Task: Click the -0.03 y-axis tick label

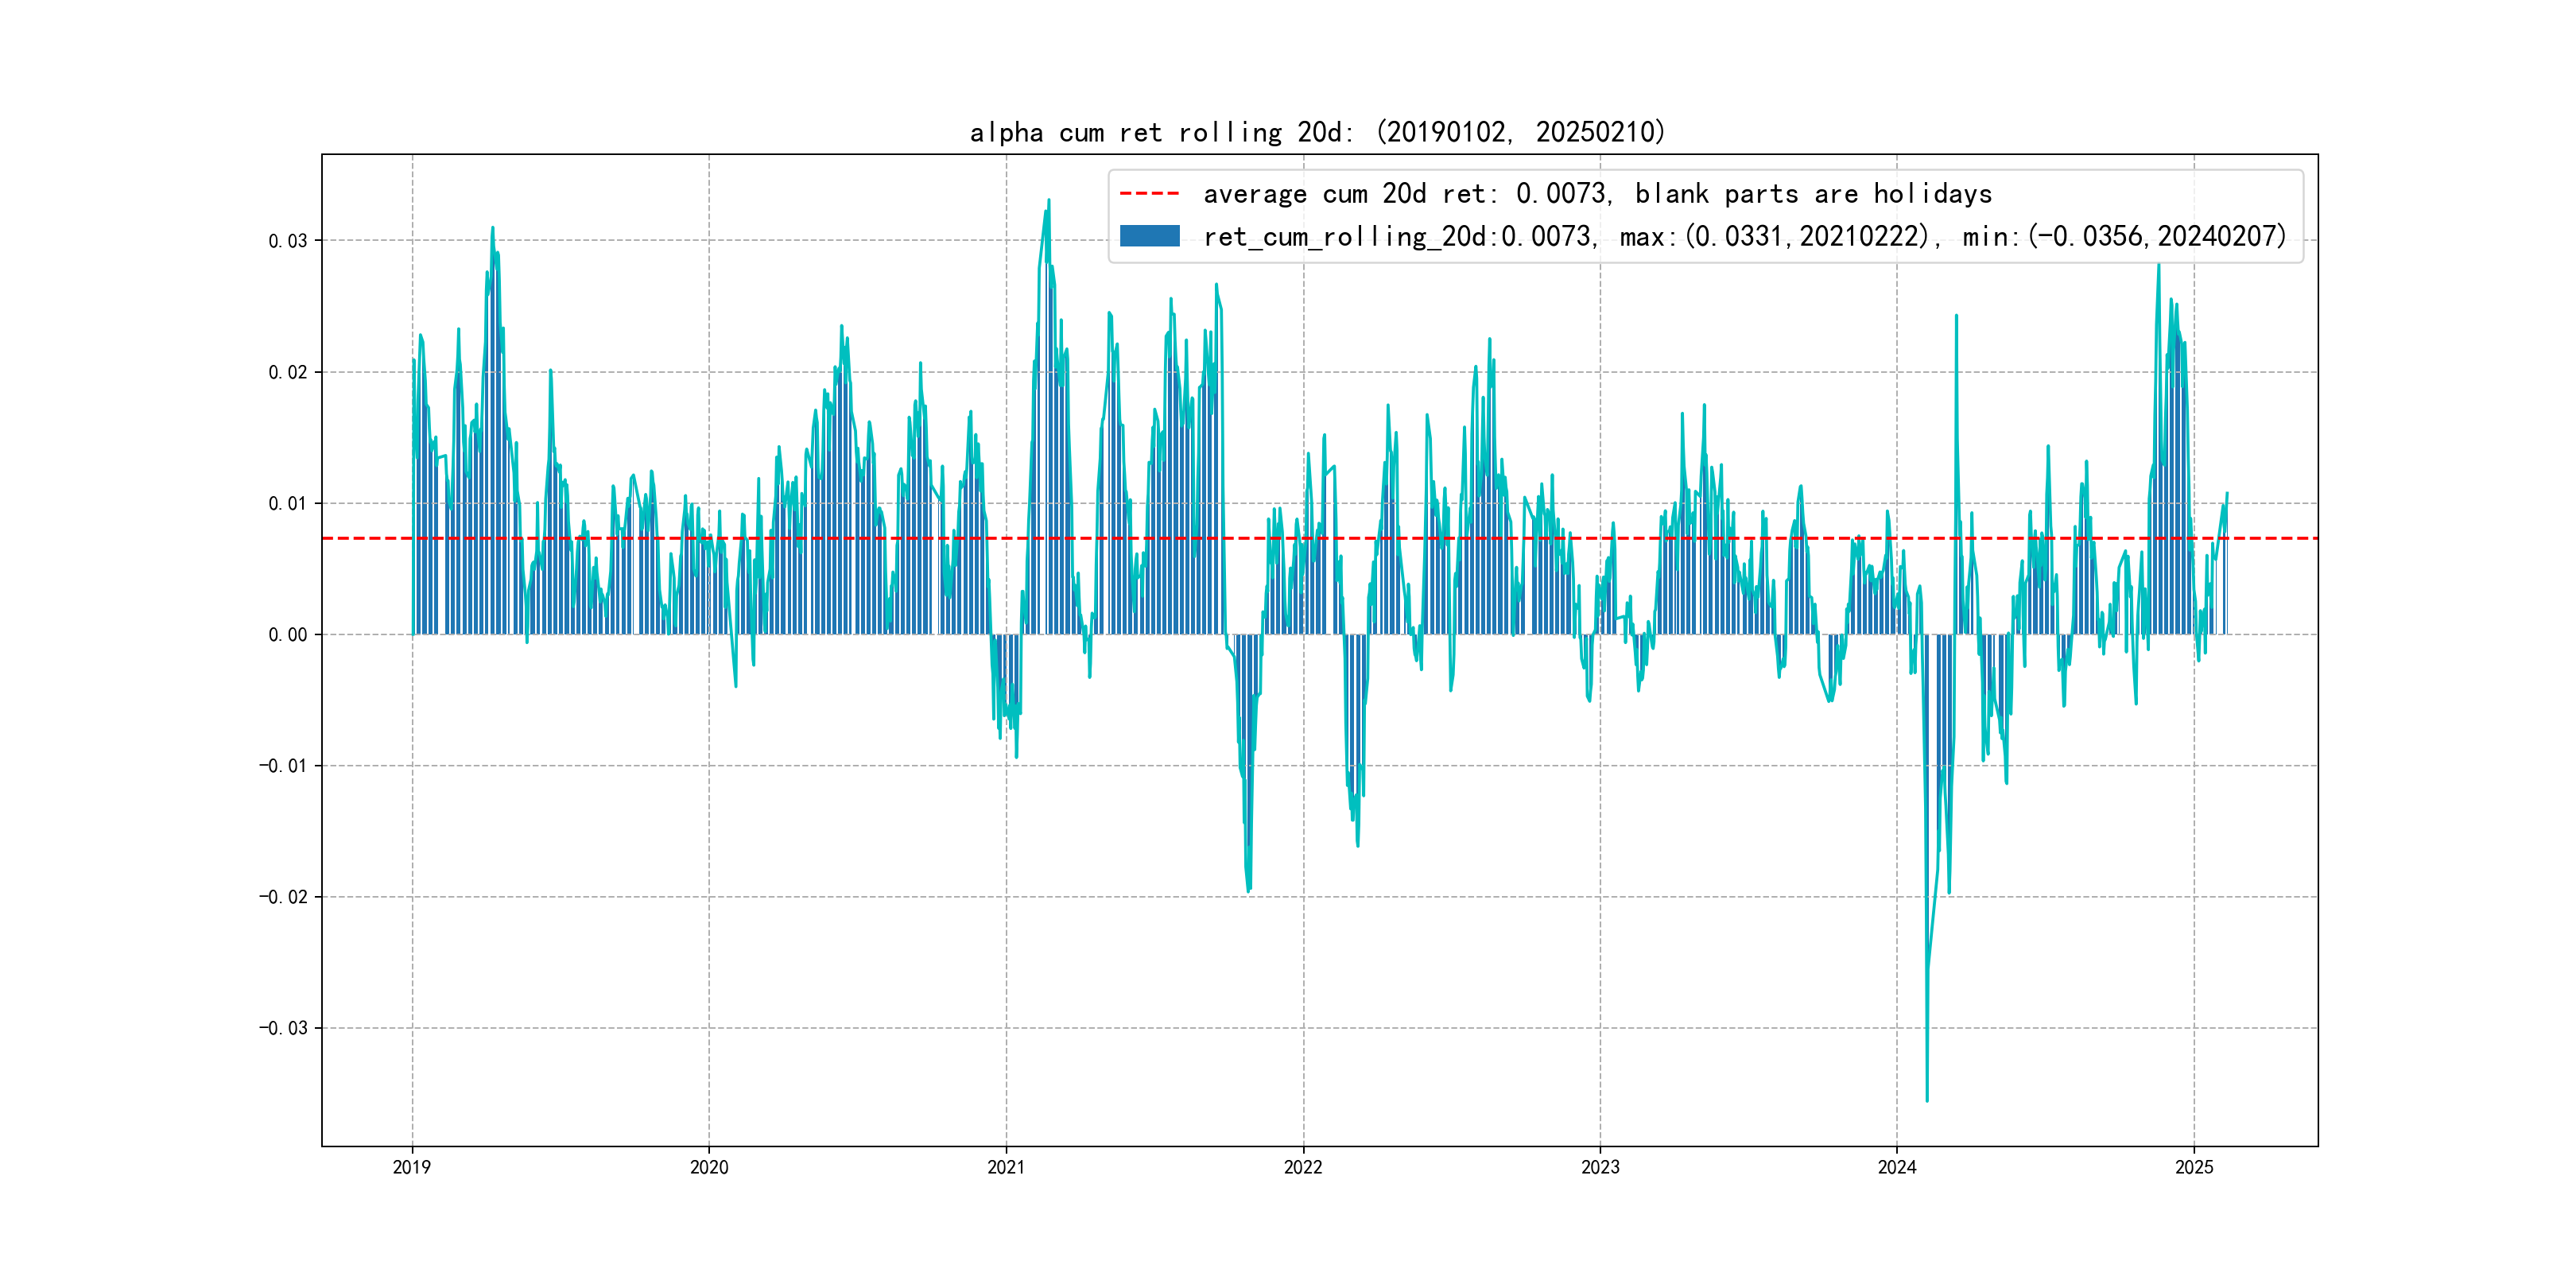Action: pyautogui.click(x=283, y=1028)
